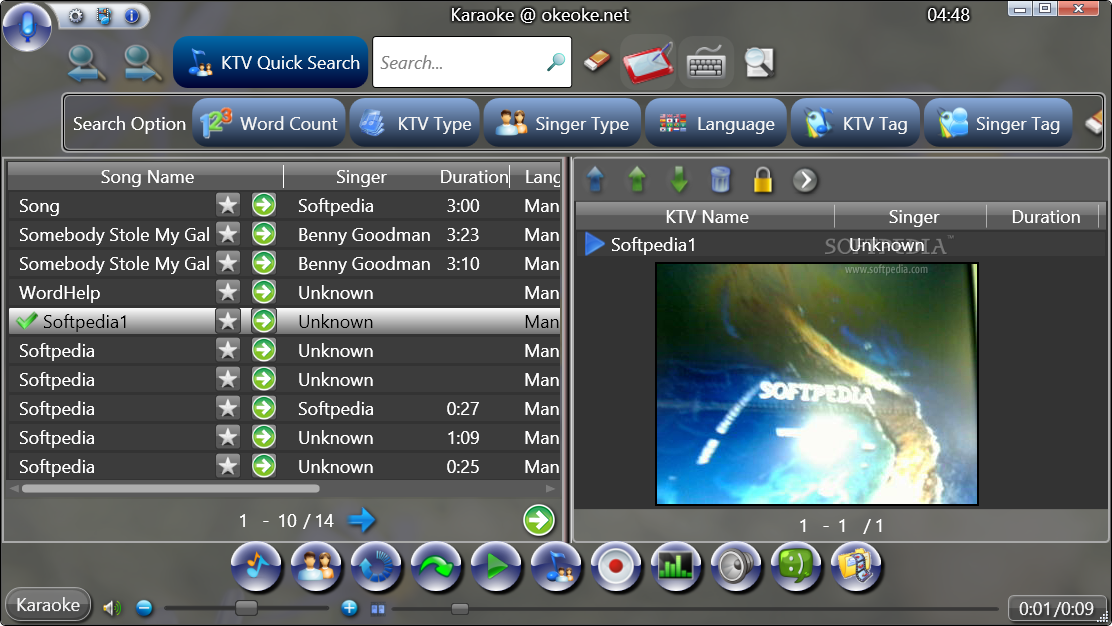The height and width of the screenshot is (626, 1112).
Task: Click the volume slider handle
Action: (x=246, y=608)
